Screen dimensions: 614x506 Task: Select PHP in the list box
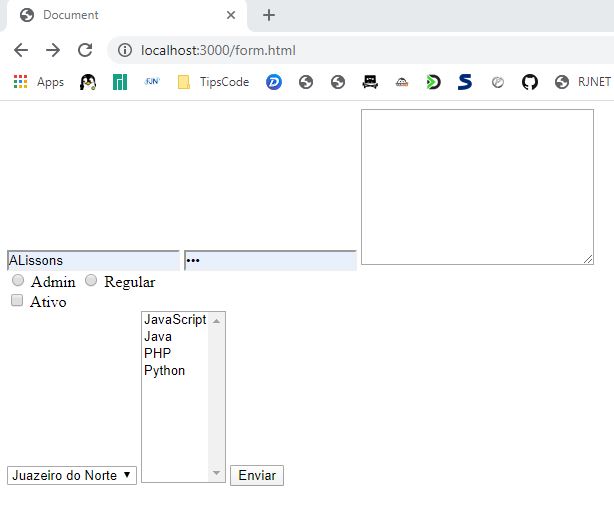(175, 354)
